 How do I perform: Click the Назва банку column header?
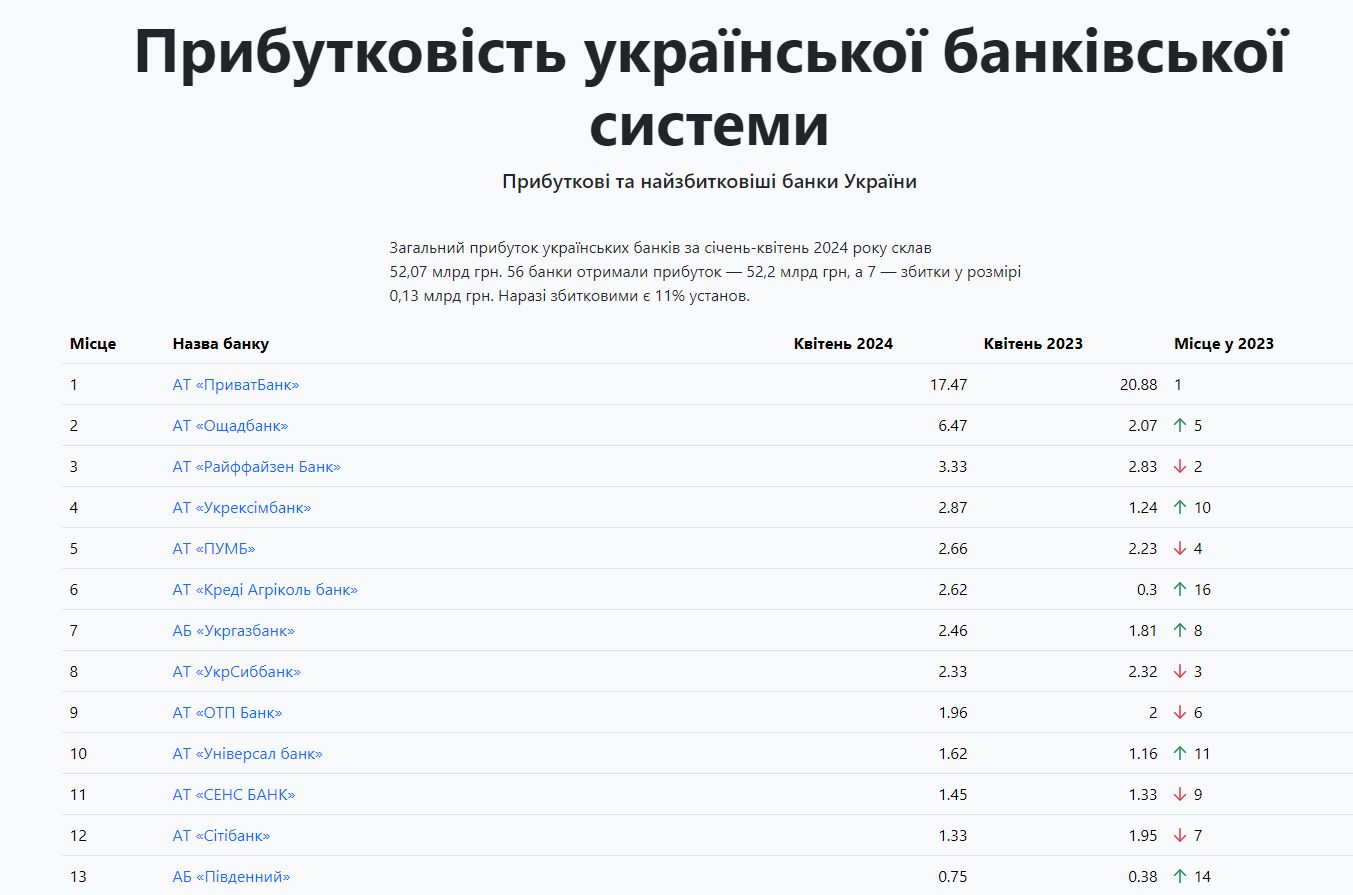(220, 344)
